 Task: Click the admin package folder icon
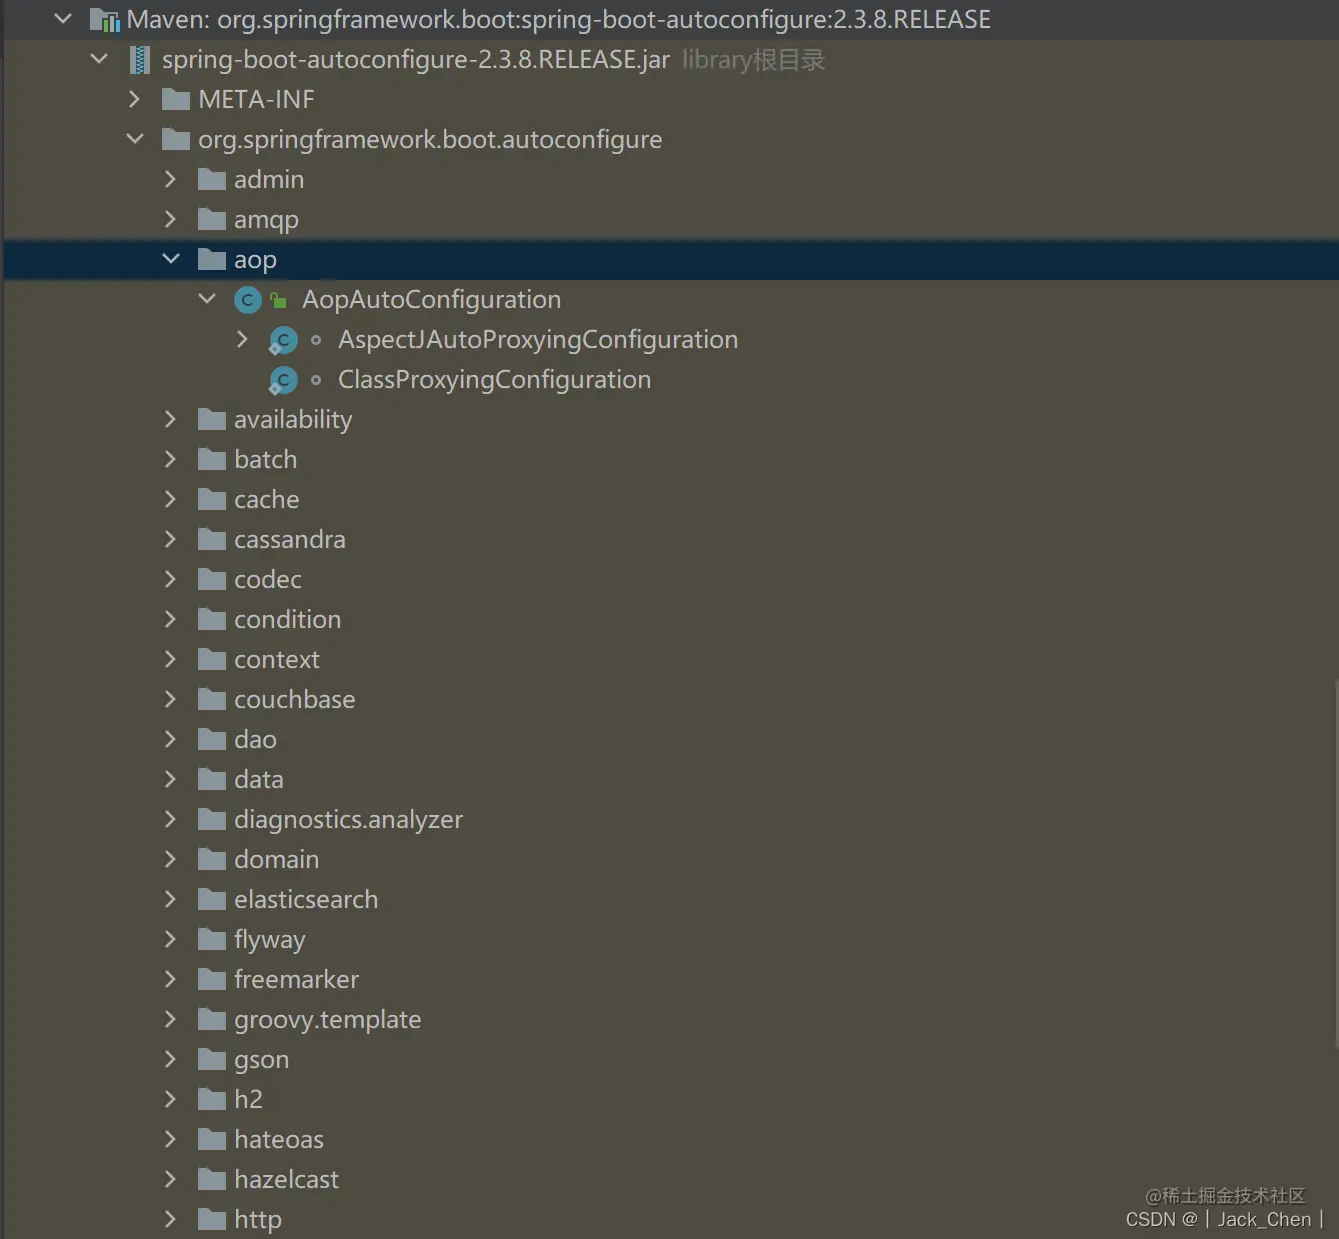[x=212, y=179]
